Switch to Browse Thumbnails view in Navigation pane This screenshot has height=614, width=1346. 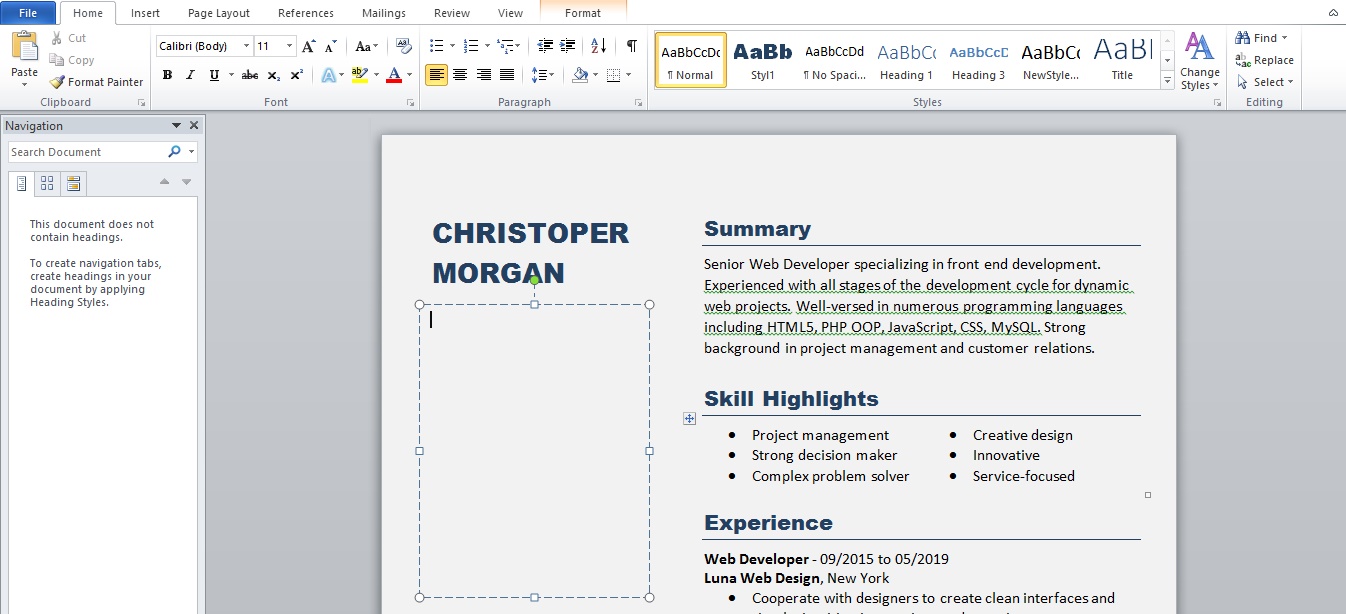(46, 183)
